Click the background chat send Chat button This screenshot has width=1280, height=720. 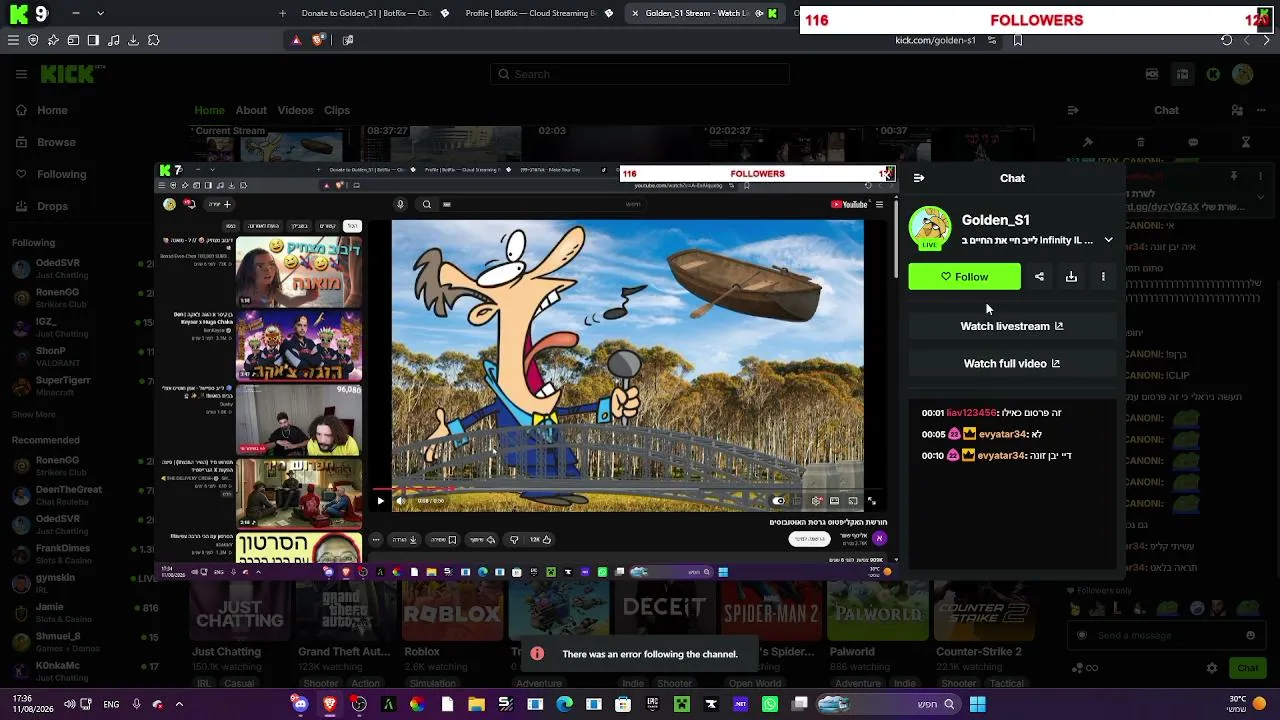[x=1248, y=668]
